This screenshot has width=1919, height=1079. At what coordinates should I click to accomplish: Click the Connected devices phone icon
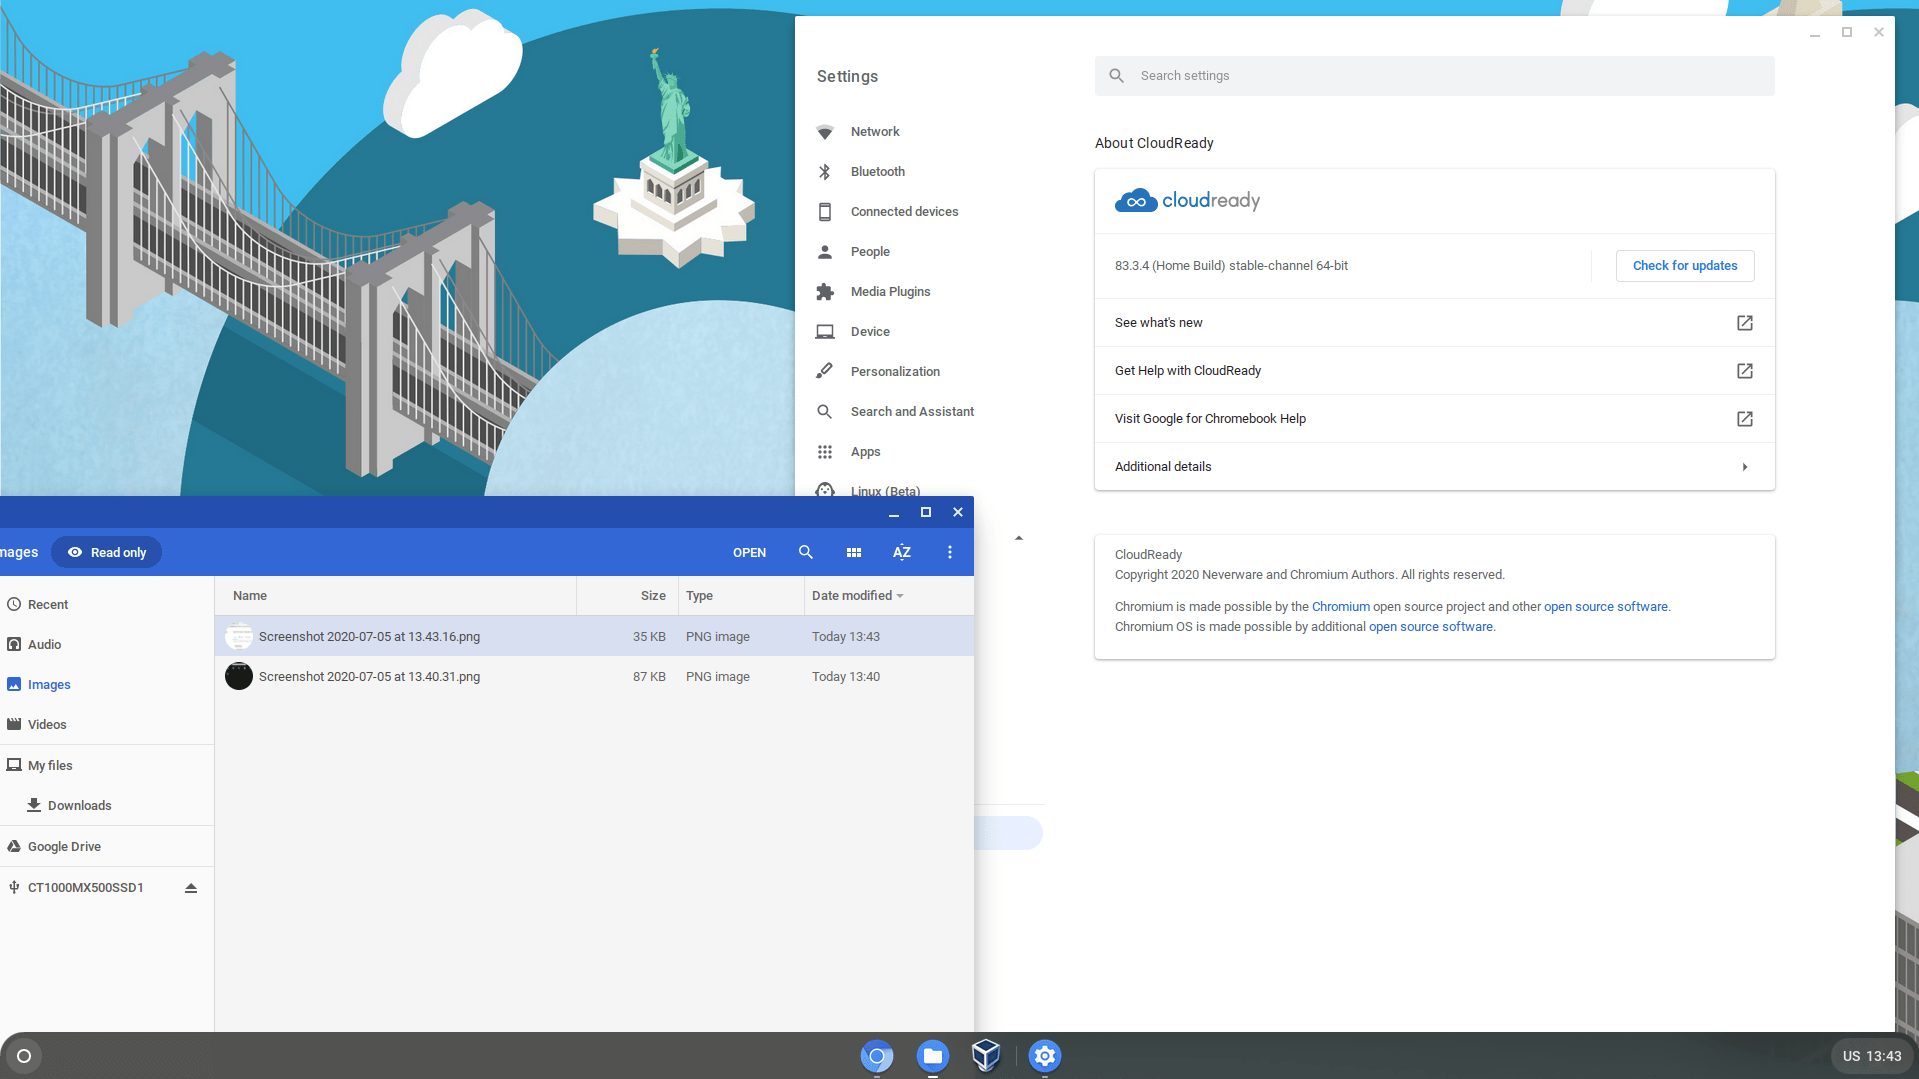tap(825, 212)
